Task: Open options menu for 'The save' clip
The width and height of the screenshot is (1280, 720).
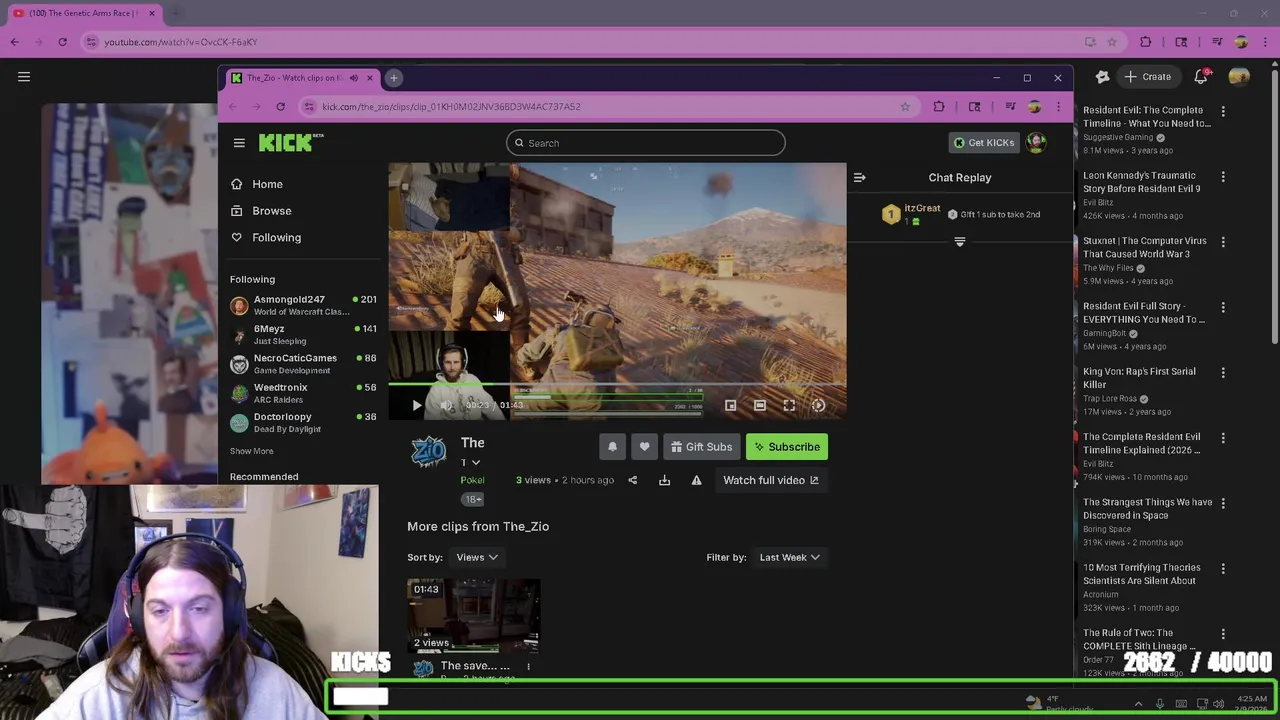Action: click(x=528, y=666)
